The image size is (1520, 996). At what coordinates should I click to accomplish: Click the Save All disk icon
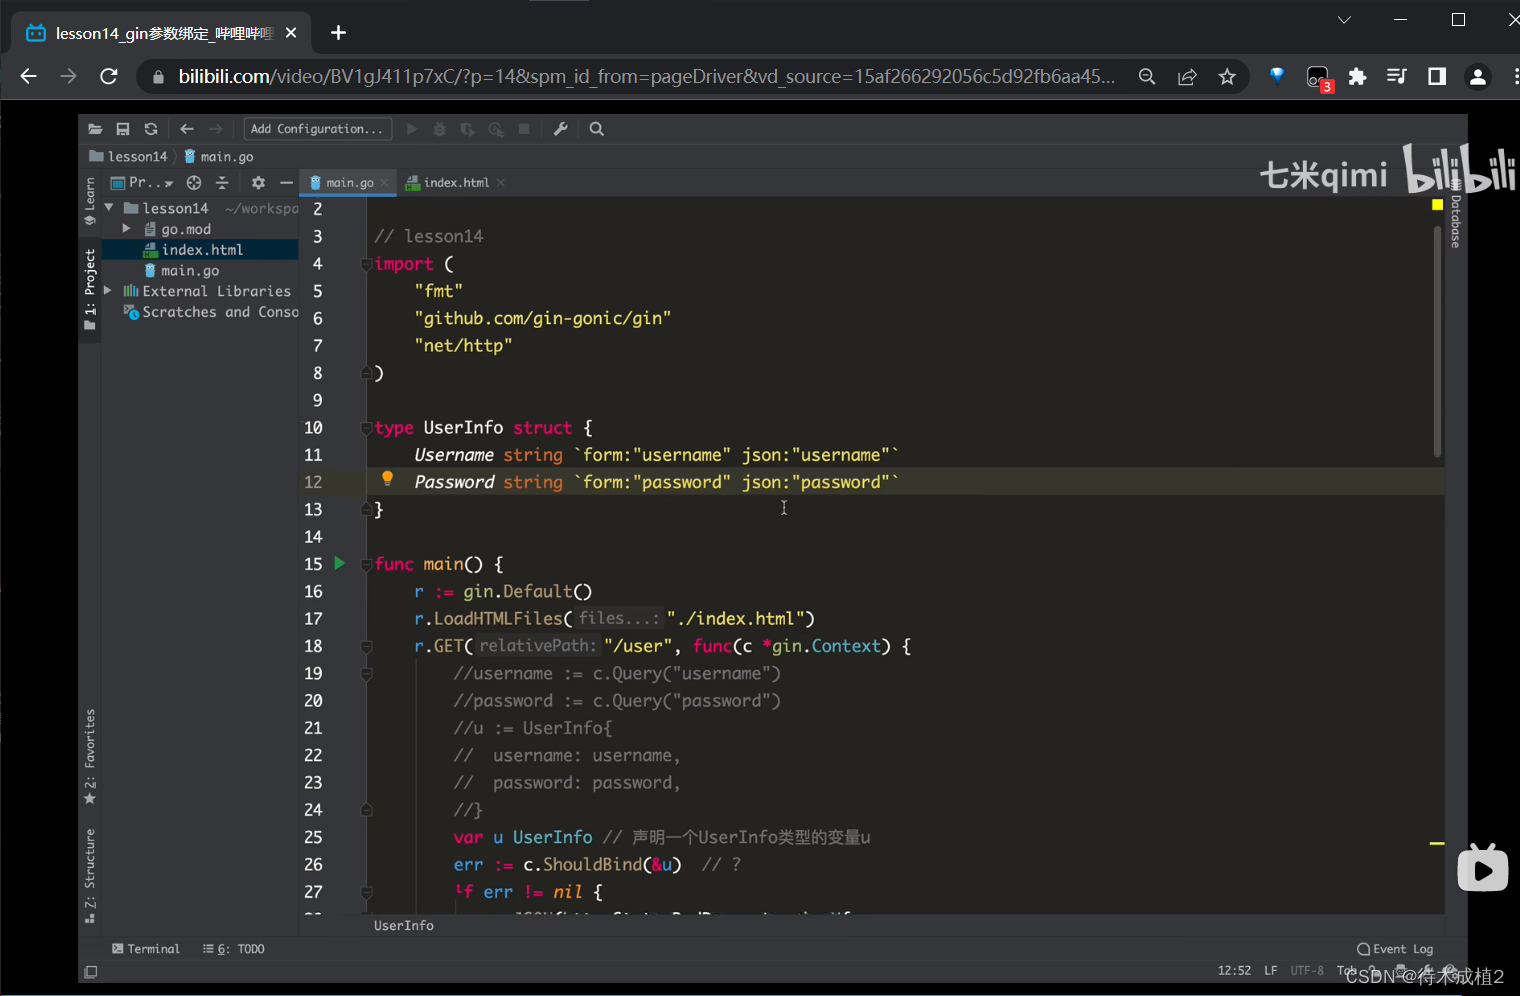point(123,129)
